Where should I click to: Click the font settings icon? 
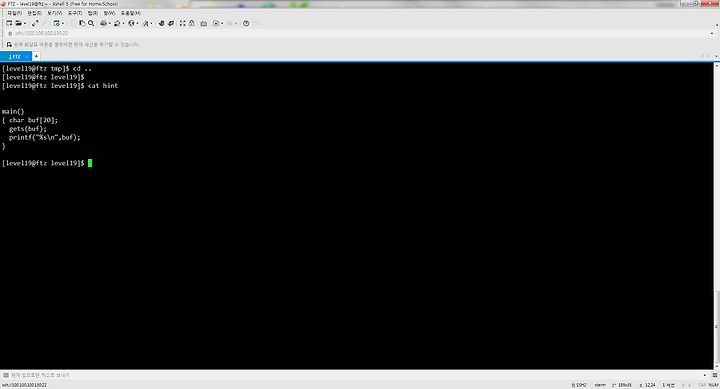coord(146,23)
